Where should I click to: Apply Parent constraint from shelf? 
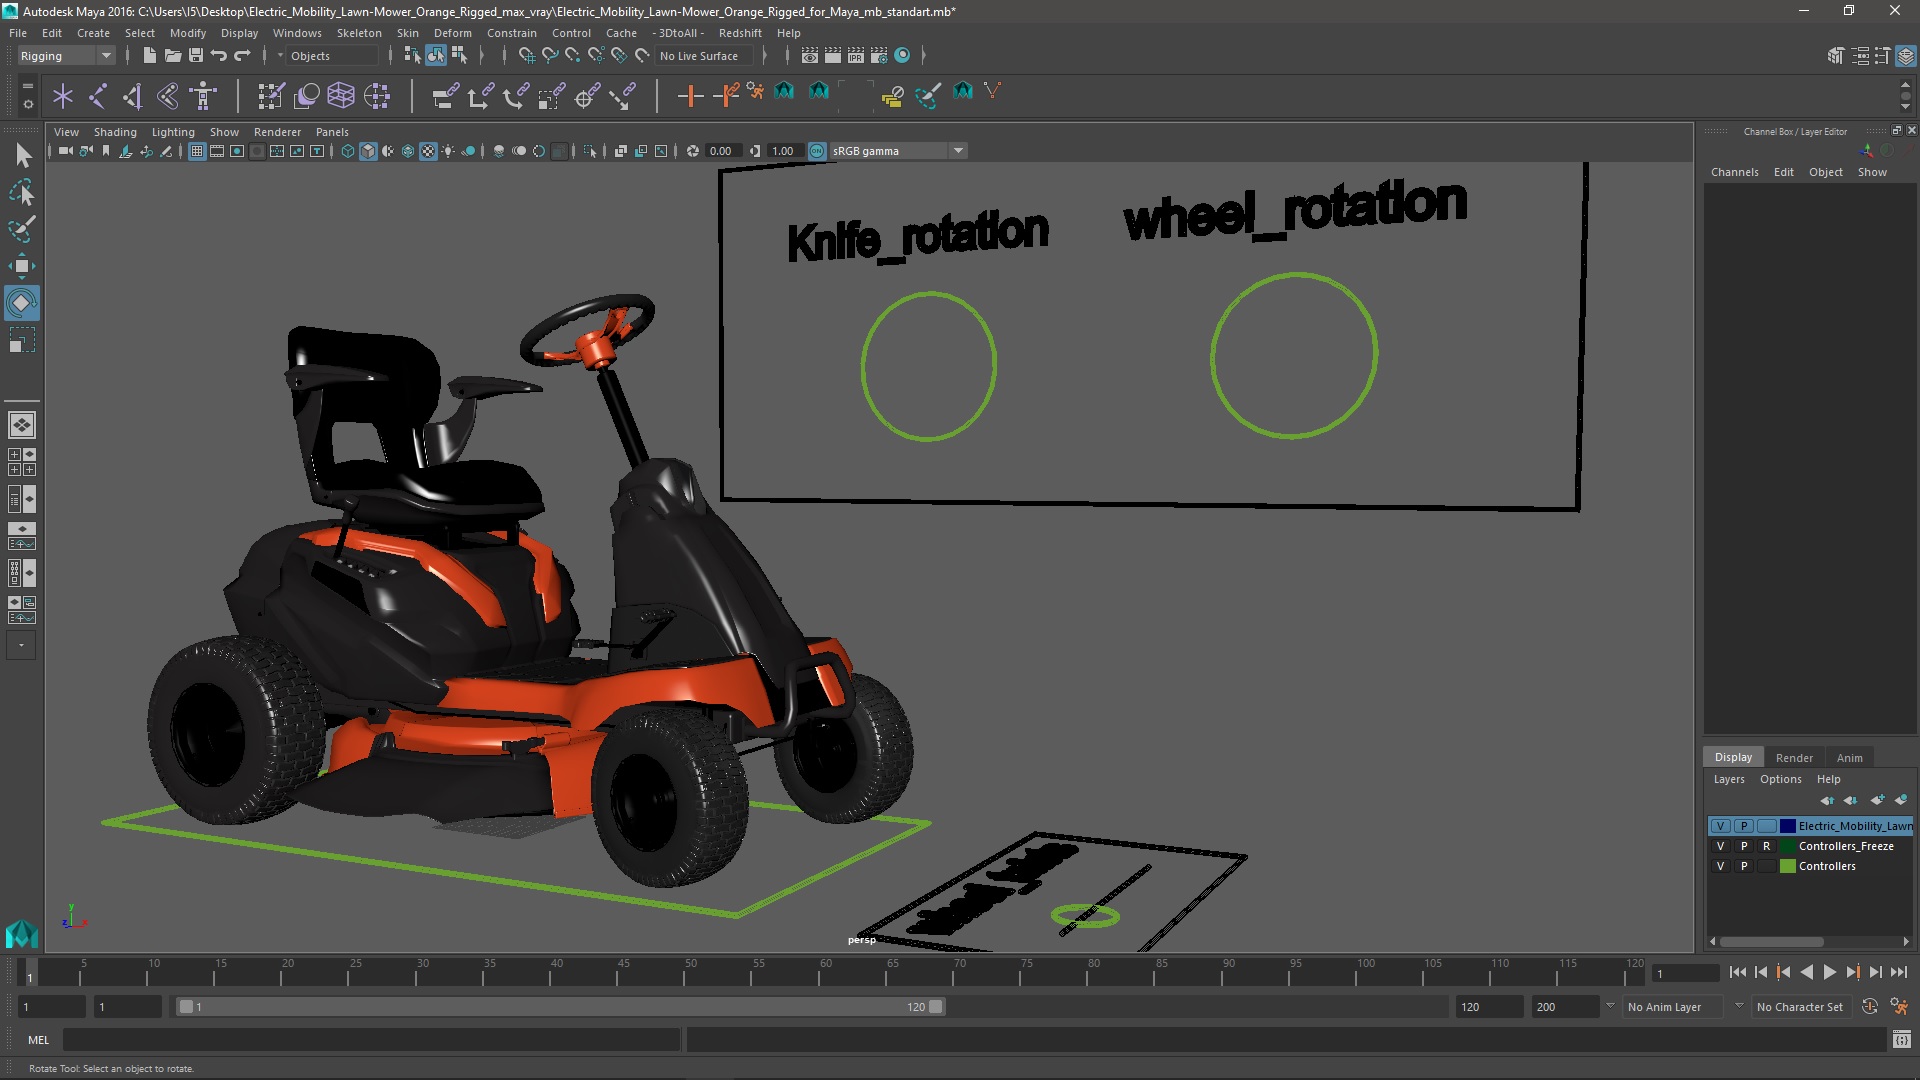tap(446, 96)
